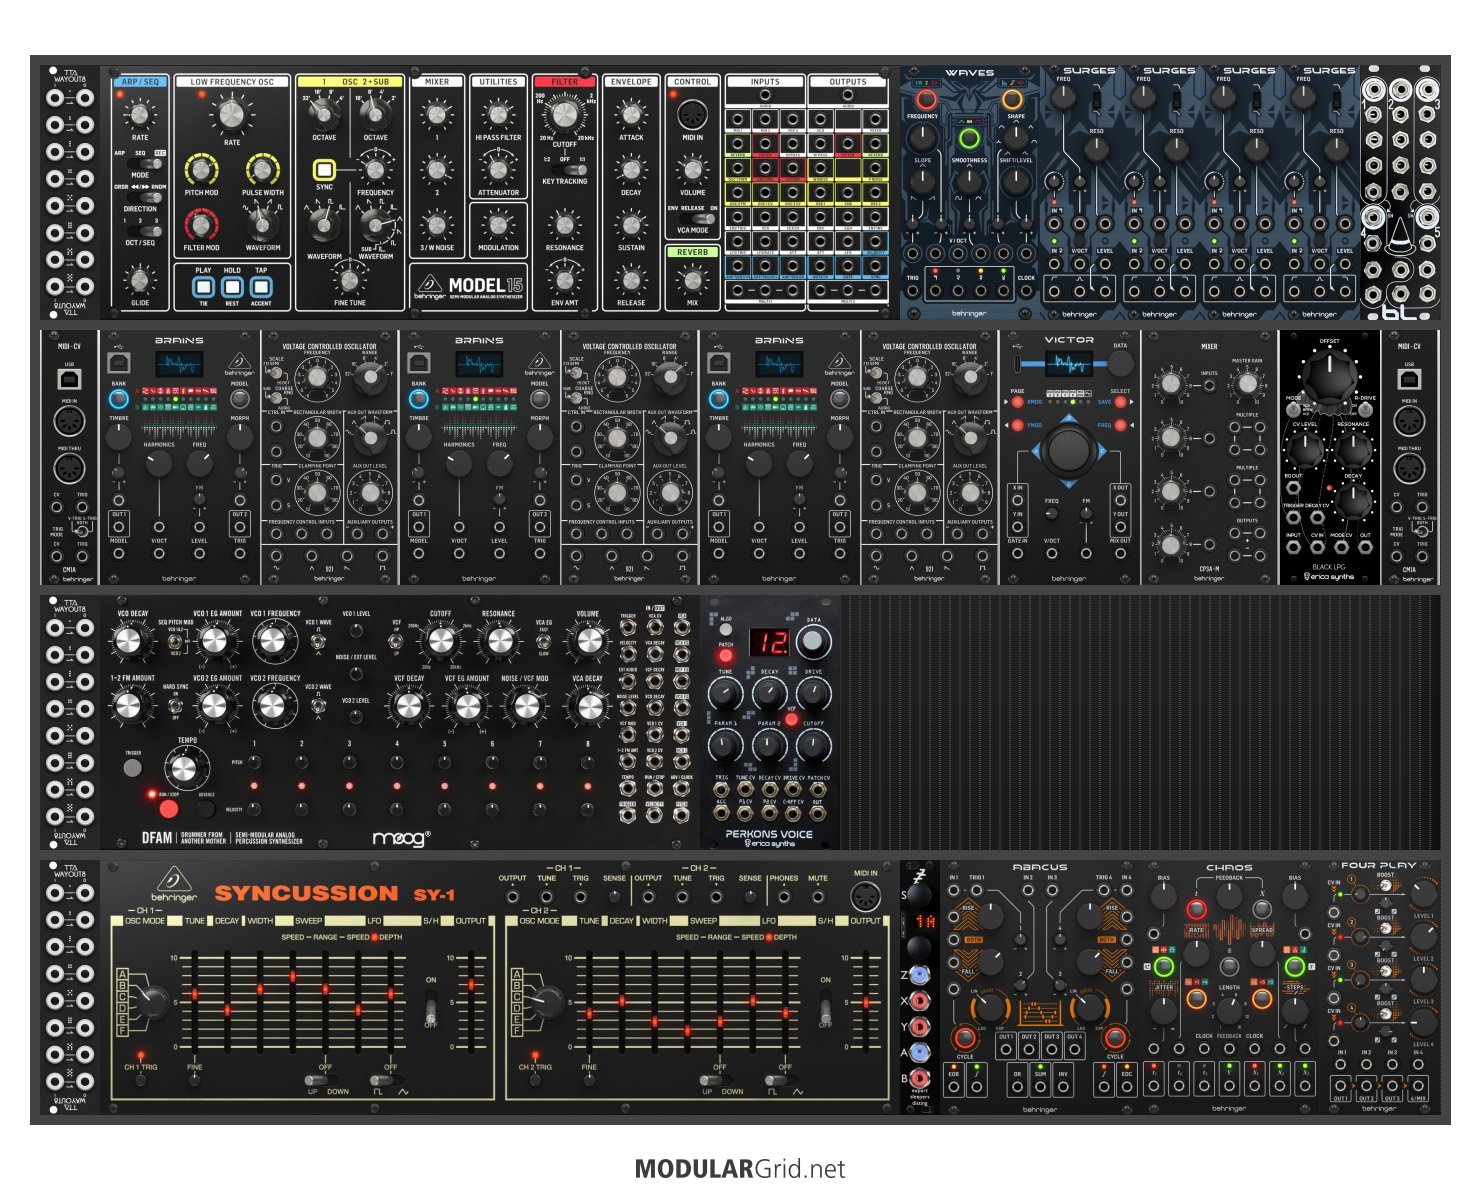This screenshot has height=1190, width=1481.
Task: Click the DFAM TEMPO knob
Action: 184,770
